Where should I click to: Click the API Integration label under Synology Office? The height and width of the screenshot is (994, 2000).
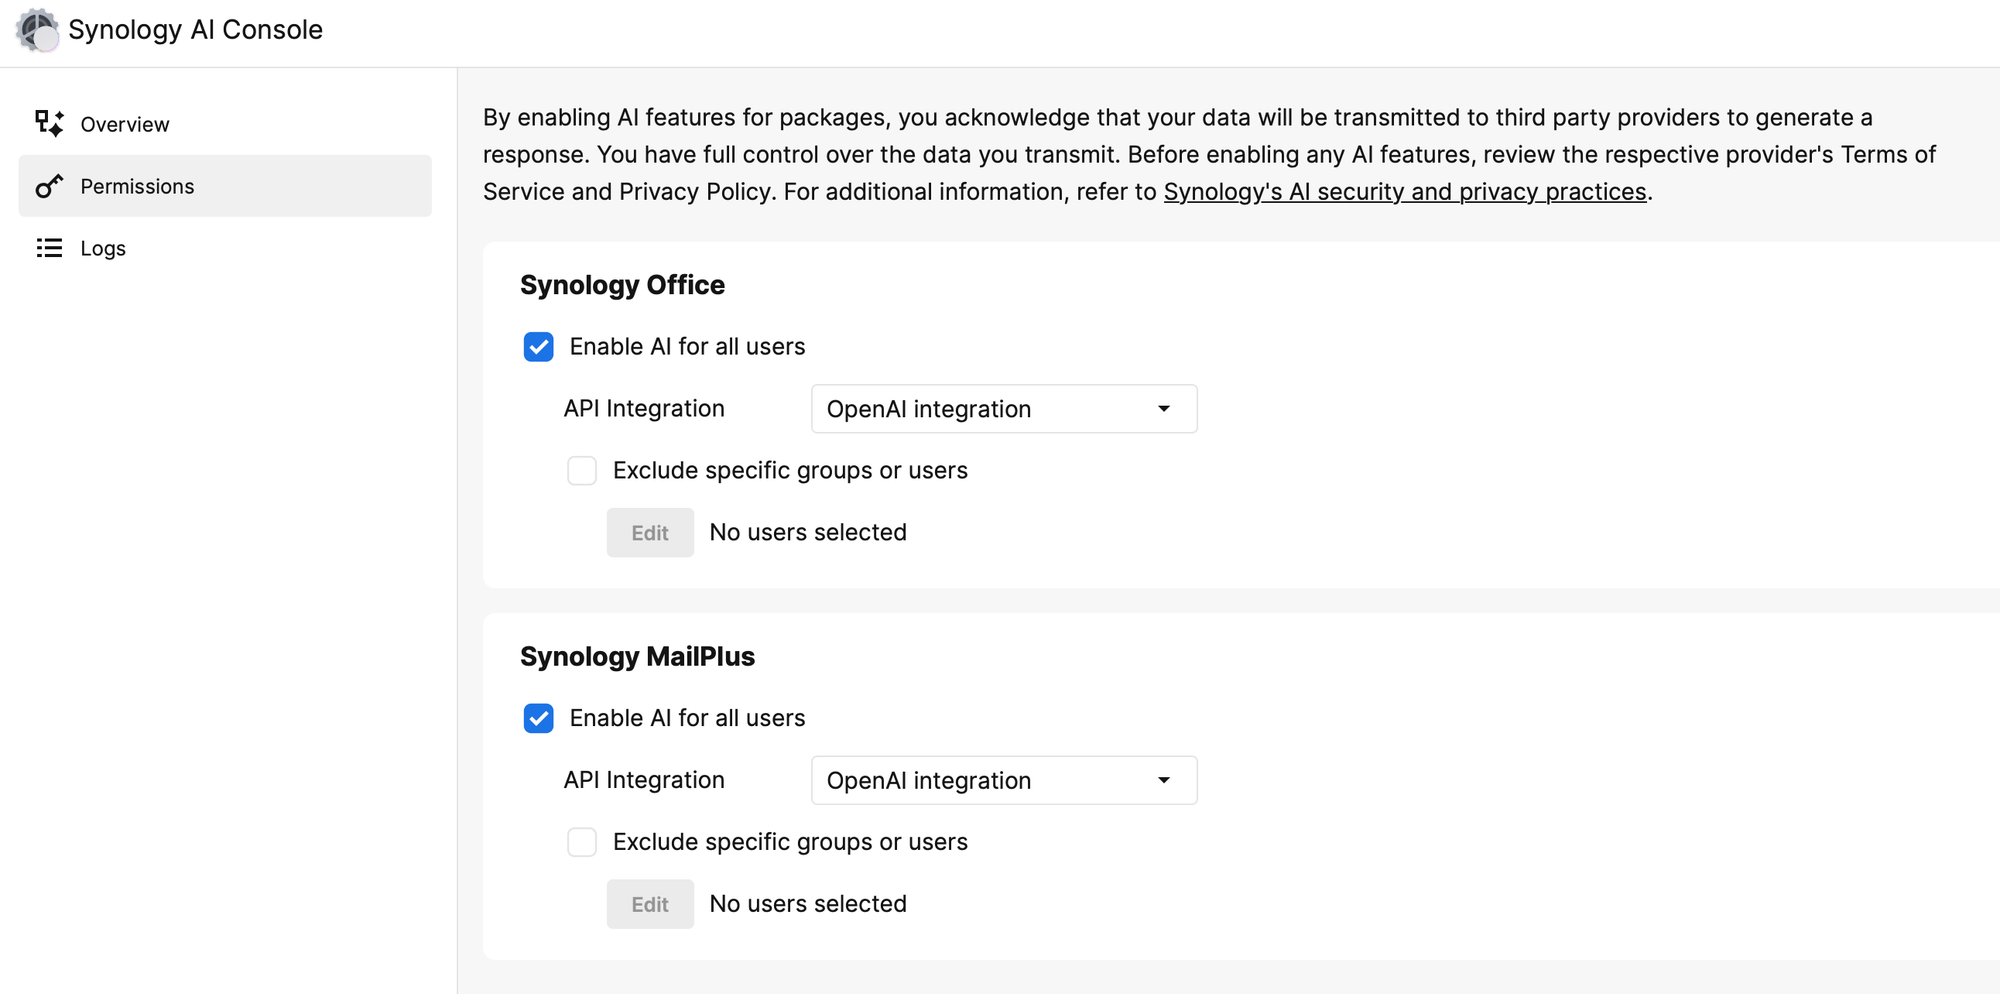point(644,409)
